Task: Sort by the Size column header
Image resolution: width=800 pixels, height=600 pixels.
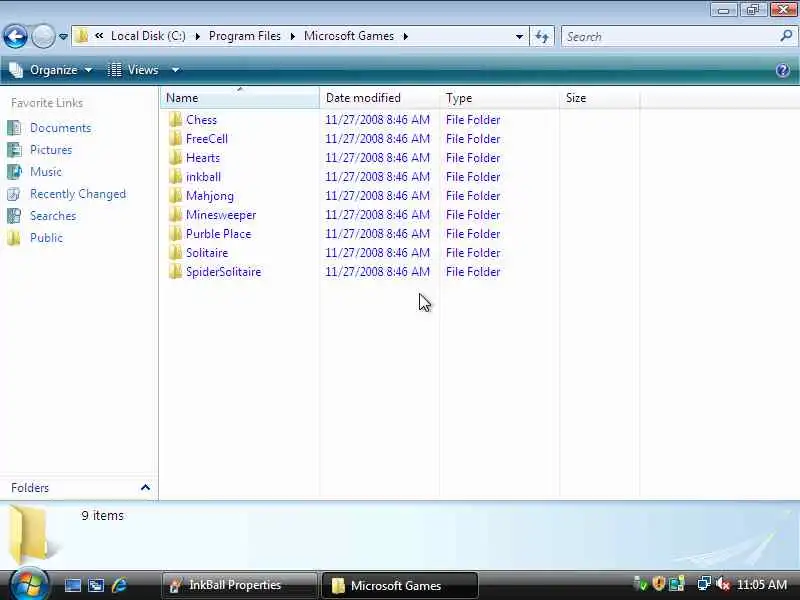Action: (x=599, y=98)
